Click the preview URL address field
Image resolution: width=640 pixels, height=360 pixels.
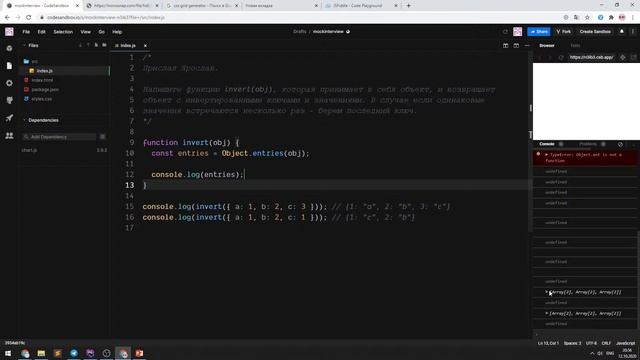591,58
